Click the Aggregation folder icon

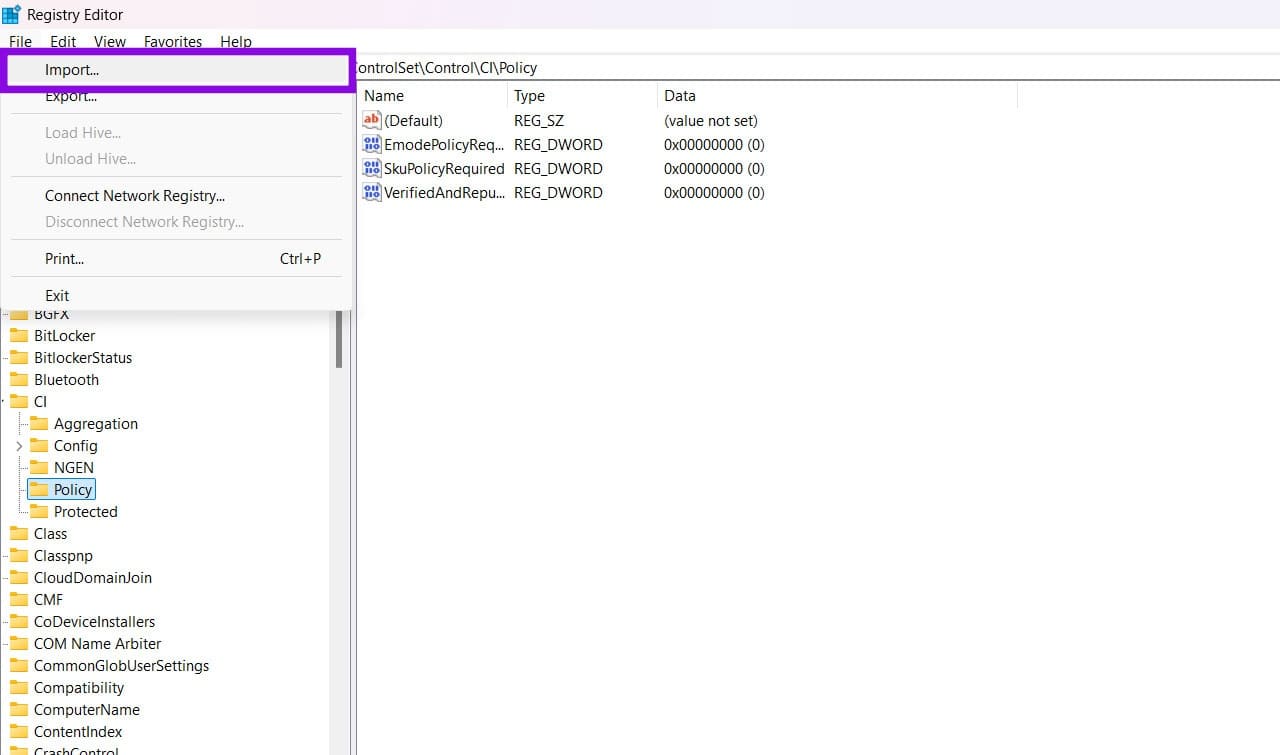pyautogui.click(x=39, y=423)
